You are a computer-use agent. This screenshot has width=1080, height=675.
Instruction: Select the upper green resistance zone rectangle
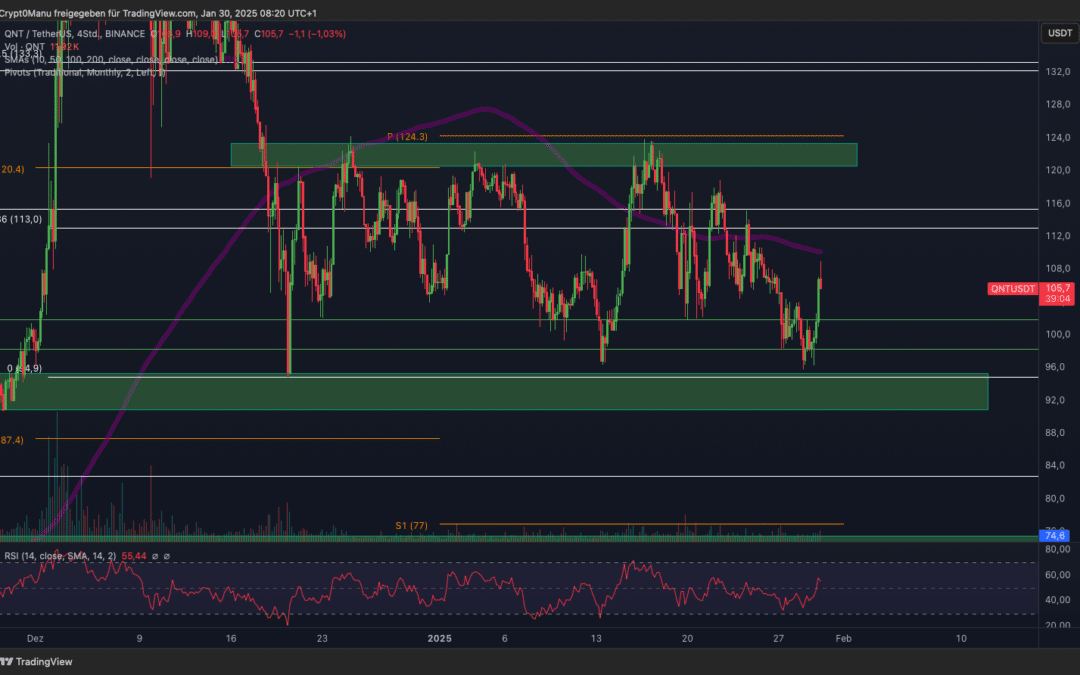coord(544,155)
